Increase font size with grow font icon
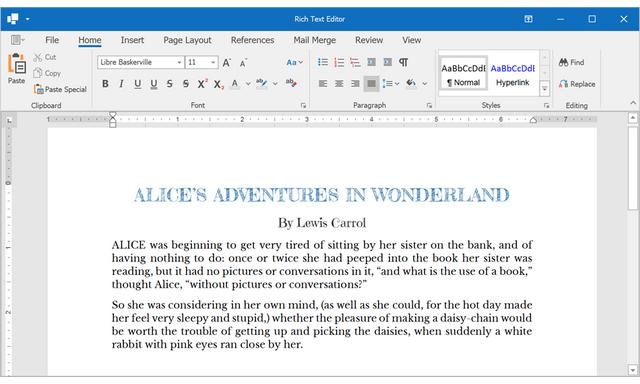 227,62
